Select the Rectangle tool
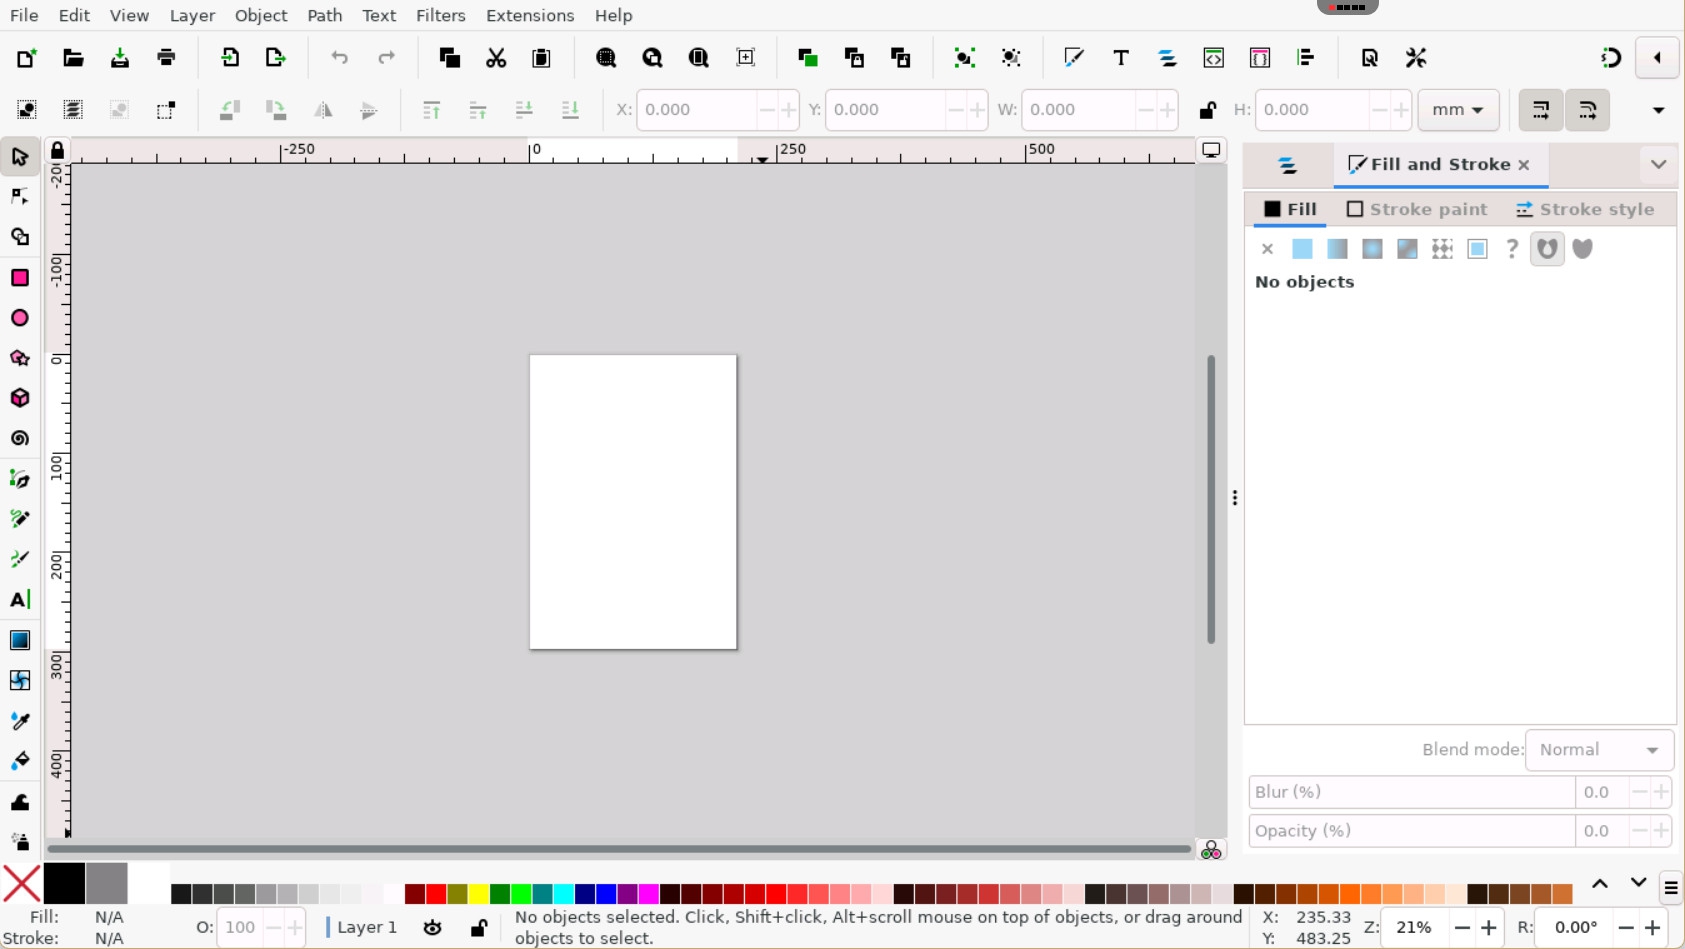1685x949 pixels. coord(20,278)
